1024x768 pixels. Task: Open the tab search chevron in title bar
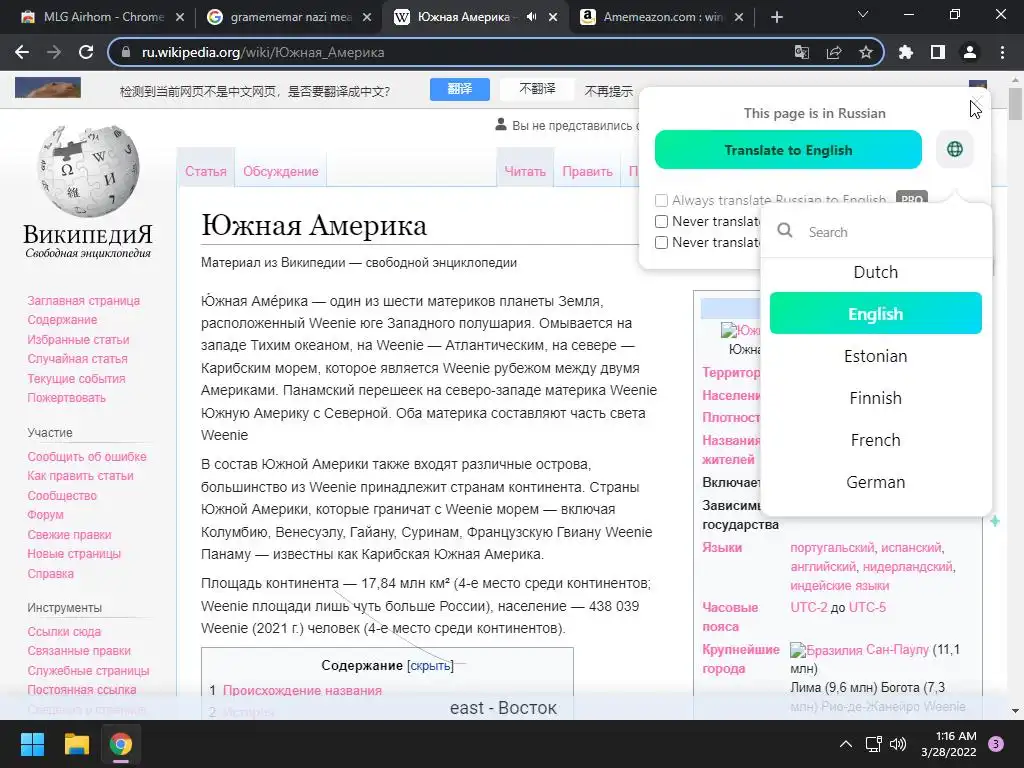[x=863, y=14]
